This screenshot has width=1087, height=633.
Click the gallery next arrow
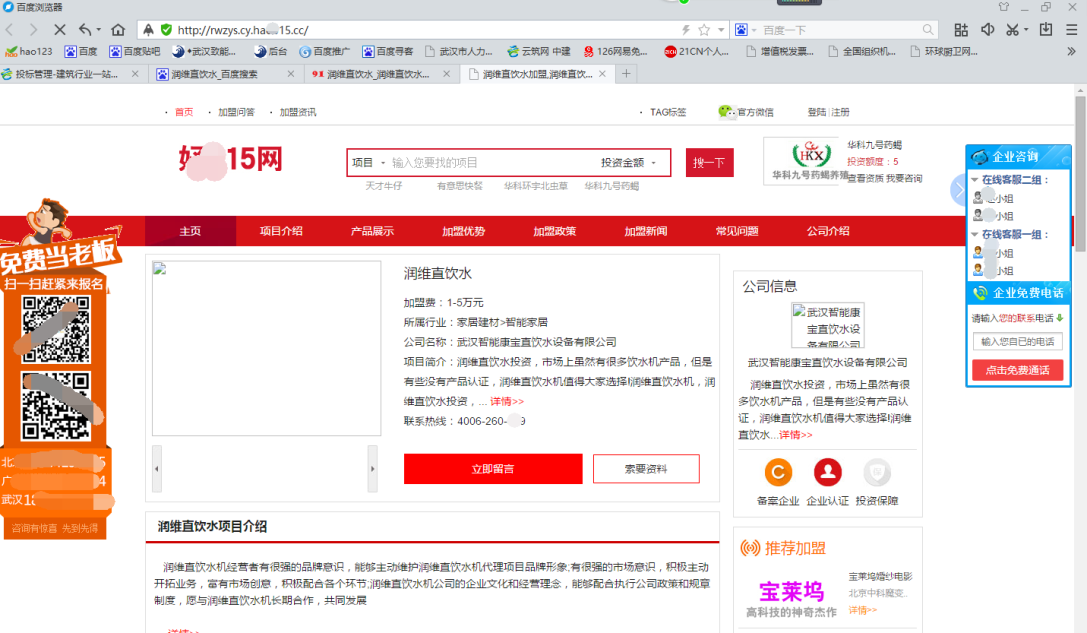[x=372, y=469]
